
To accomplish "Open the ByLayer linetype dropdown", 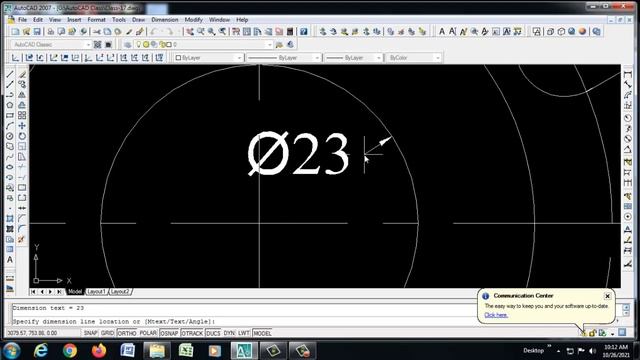I will point(317,58).
